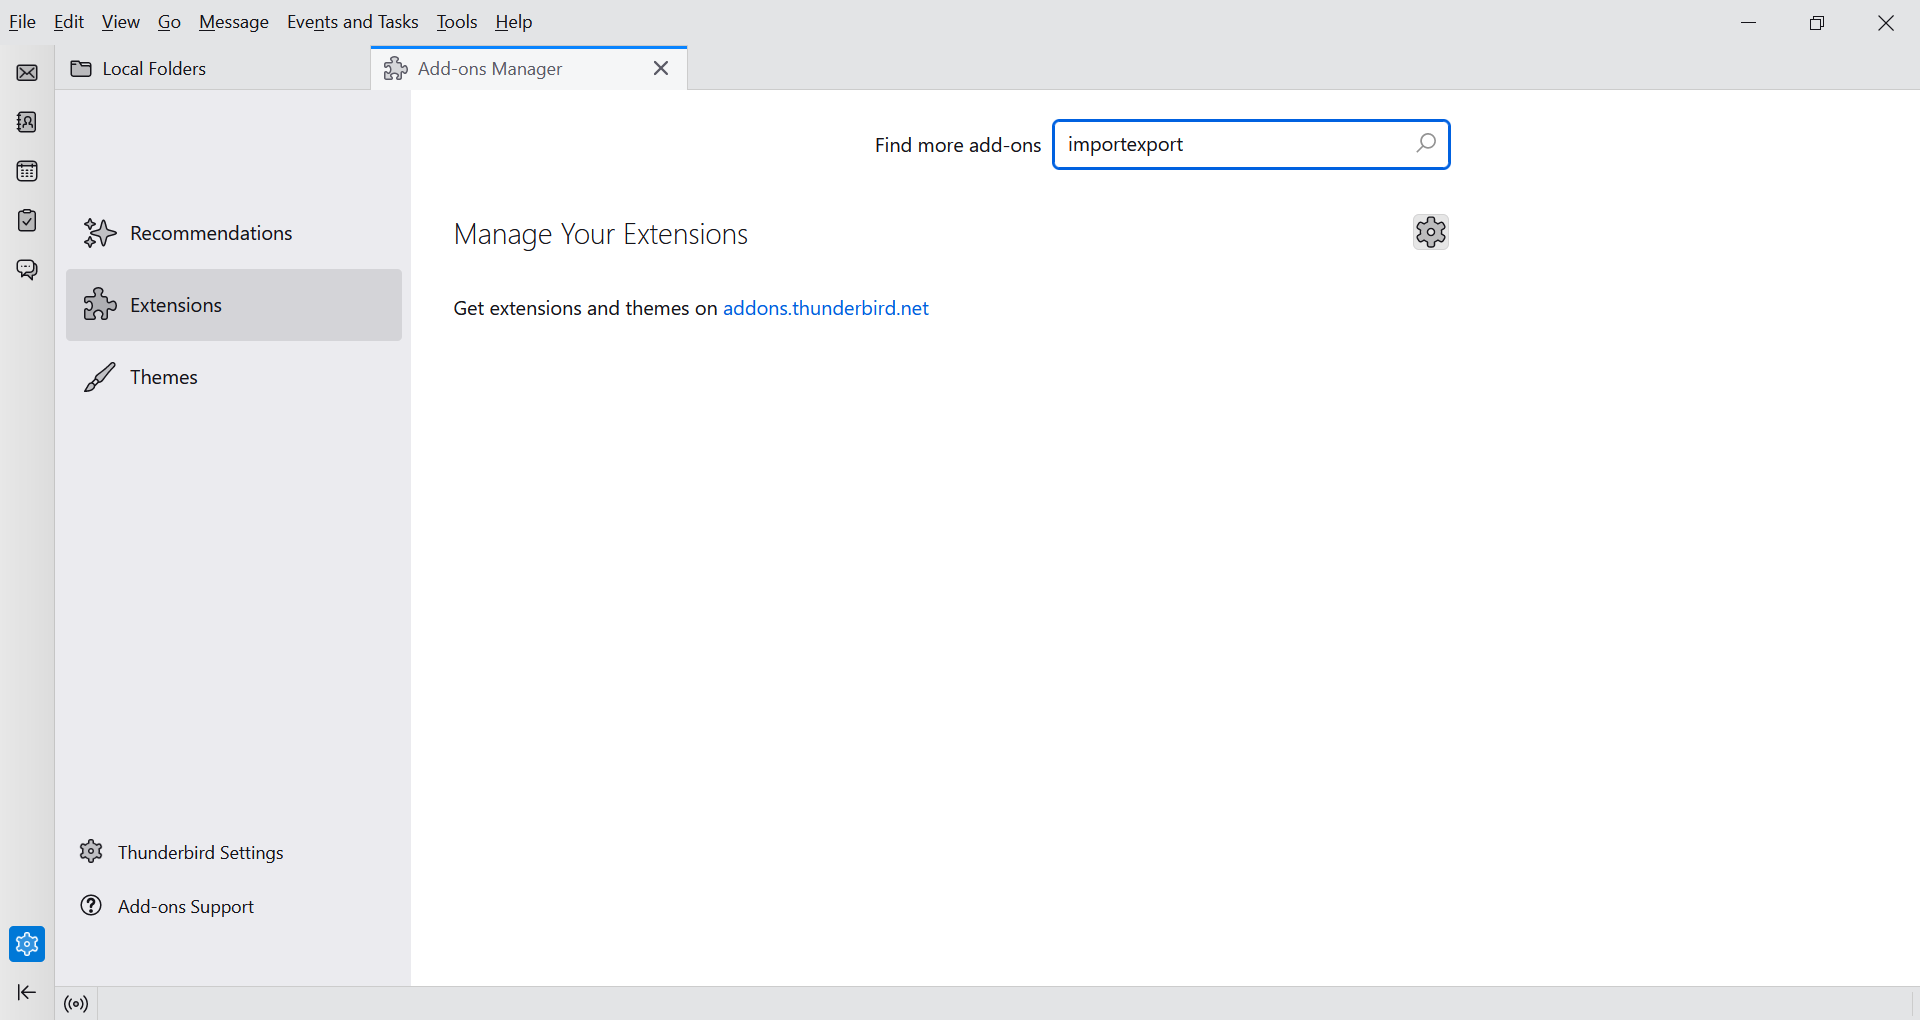The image size is (1920, 1020).
Task: Minimize the Thunderbird window
Action: pos(1749,22)
